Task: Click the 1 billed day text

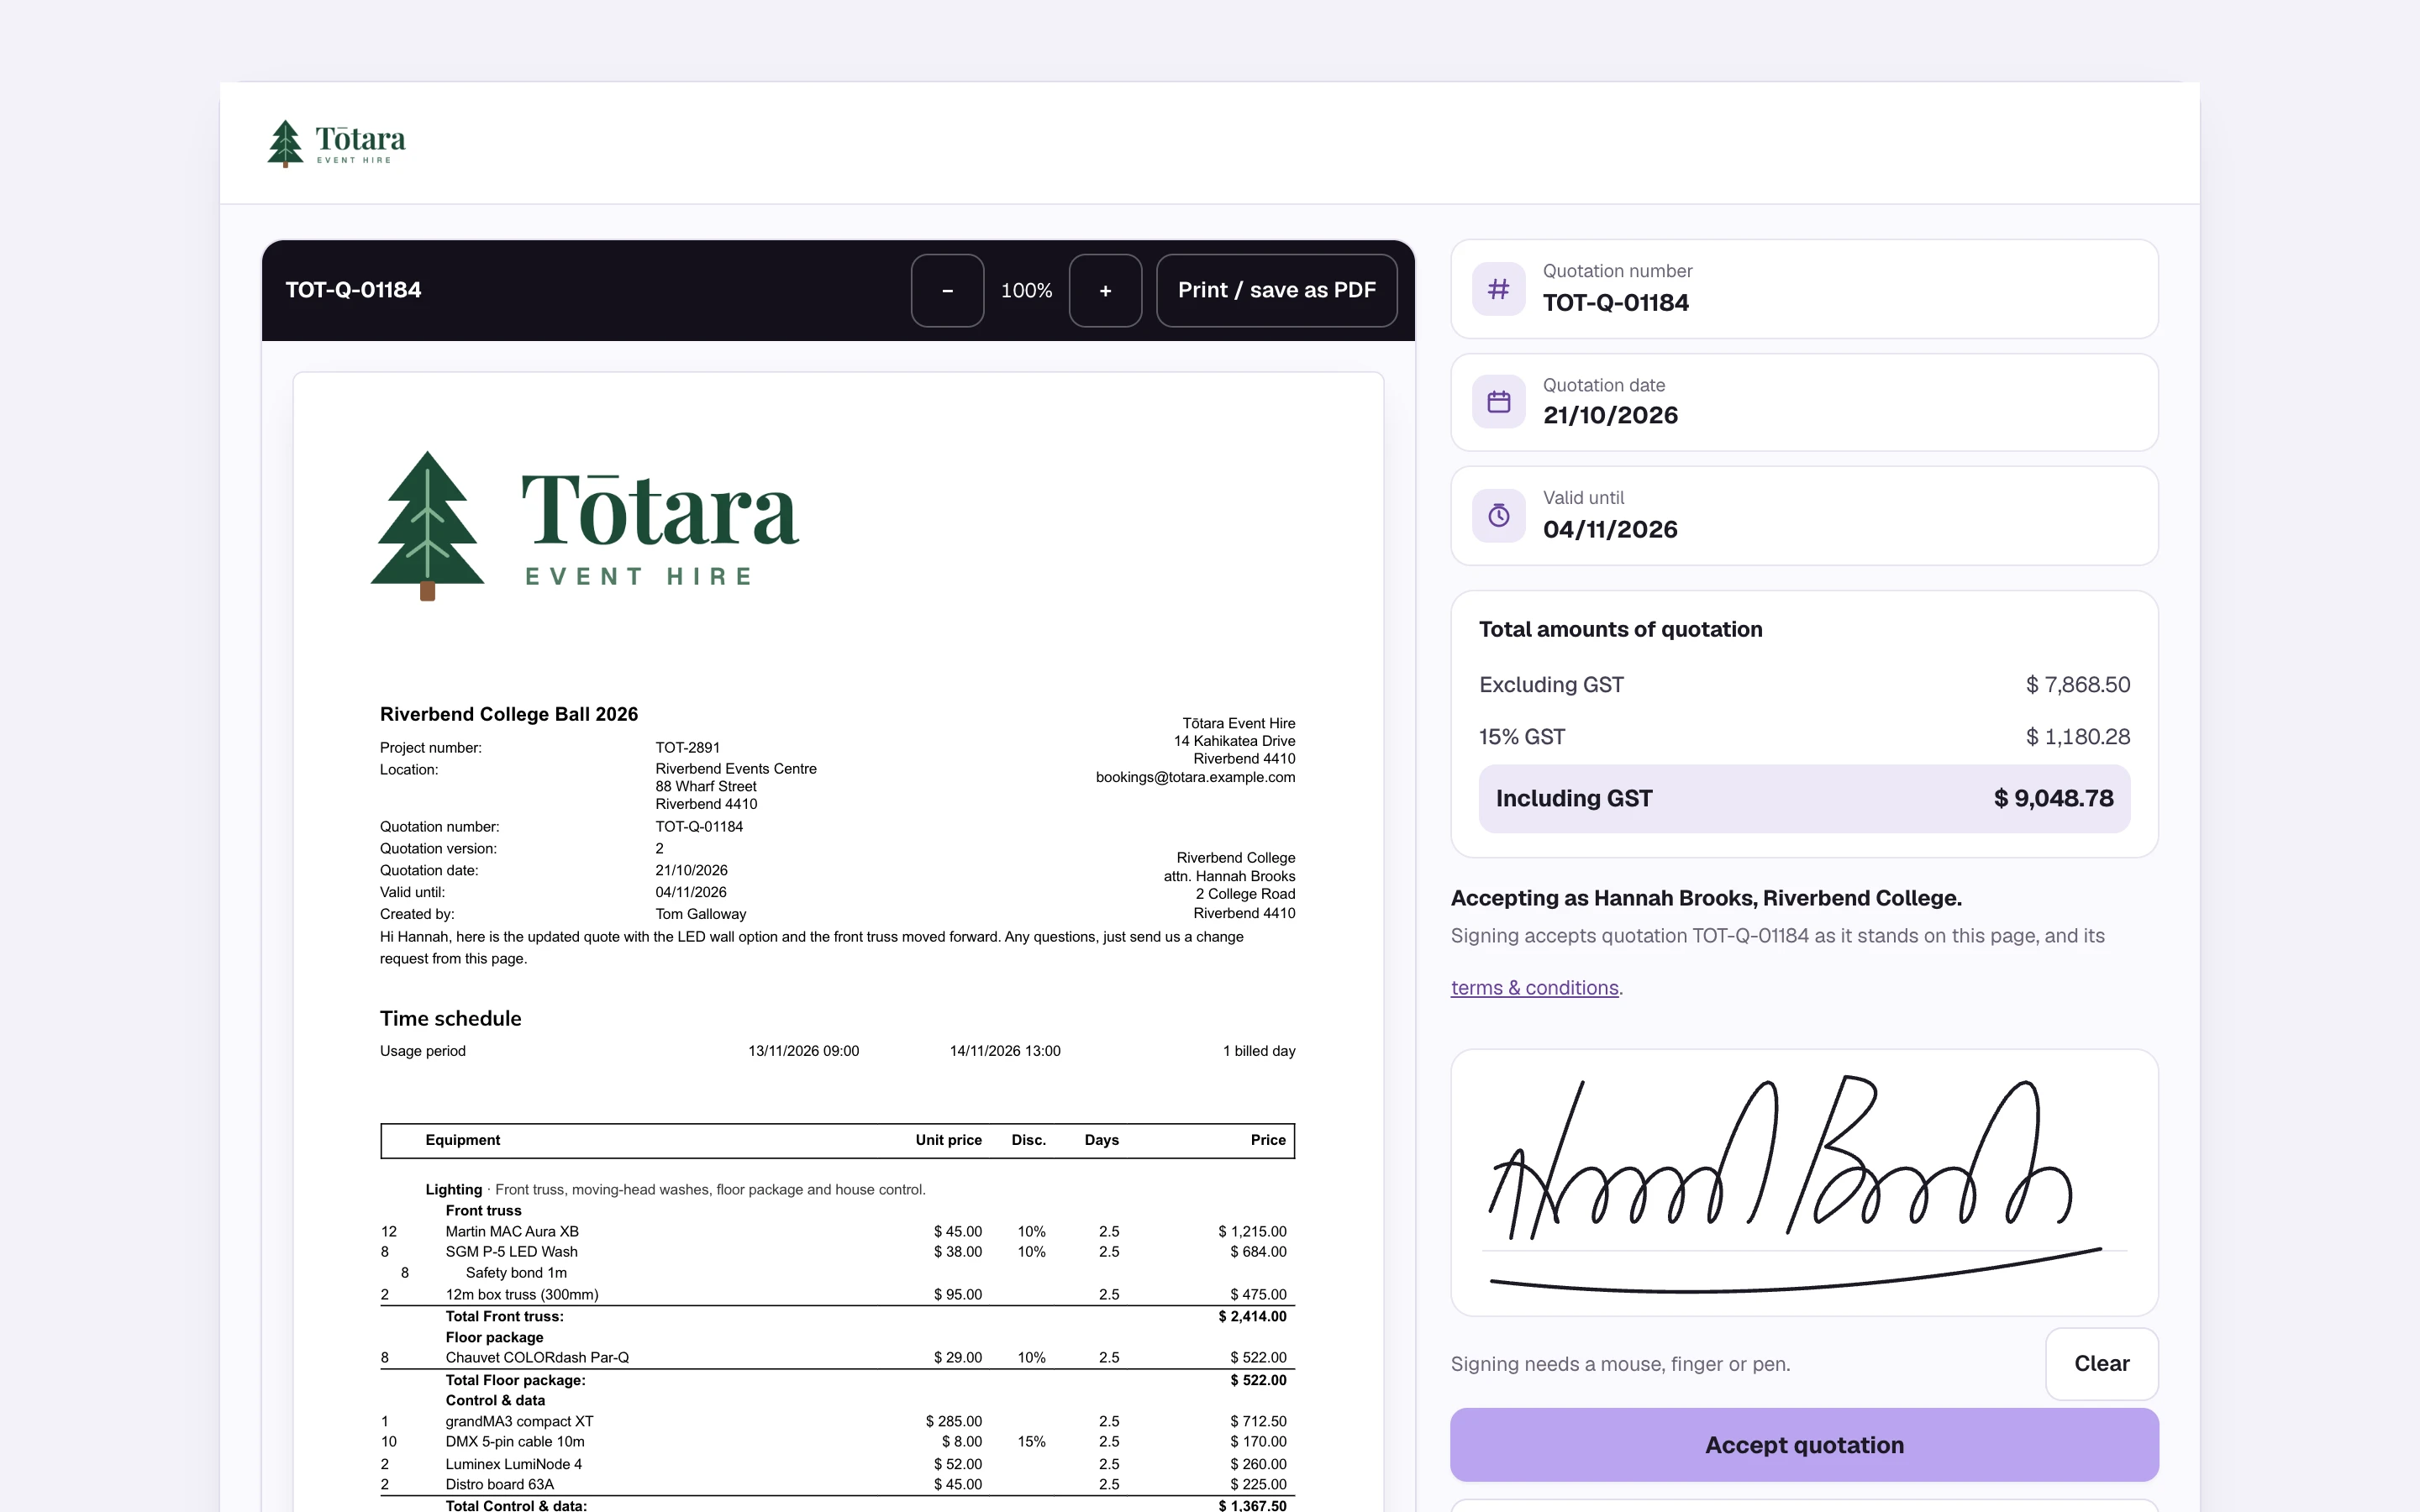Action: point(1259,1051)
